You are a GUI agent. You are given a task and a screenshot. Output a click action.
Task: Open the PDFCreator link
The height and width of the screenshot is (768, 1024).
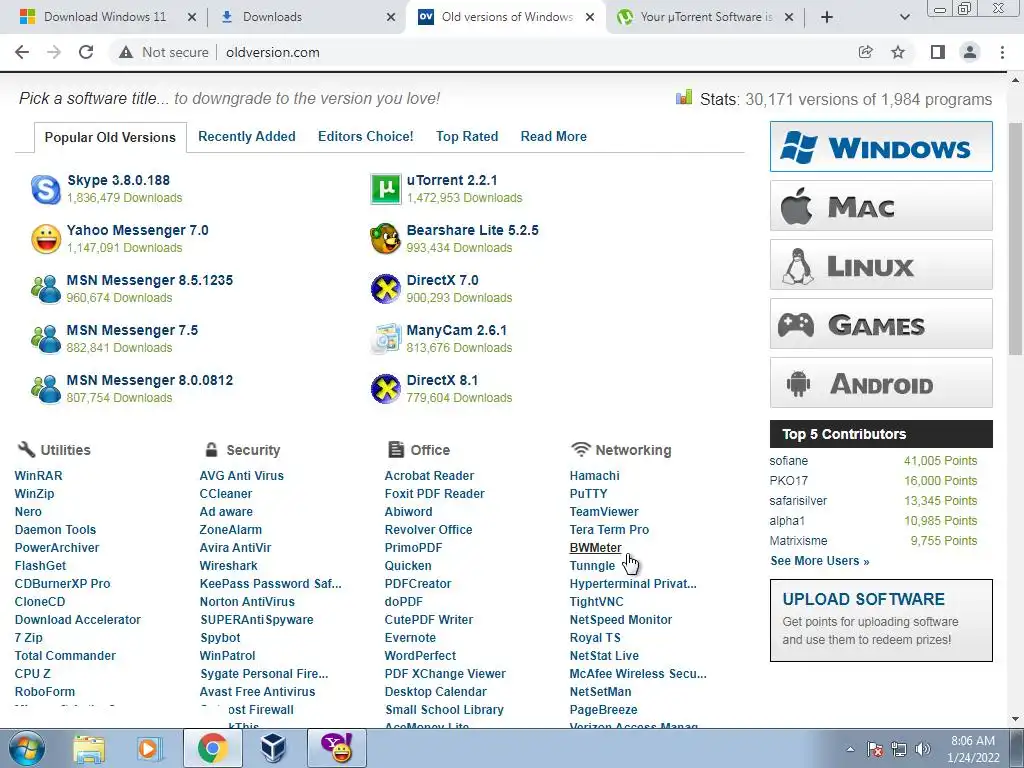(418, 584)
